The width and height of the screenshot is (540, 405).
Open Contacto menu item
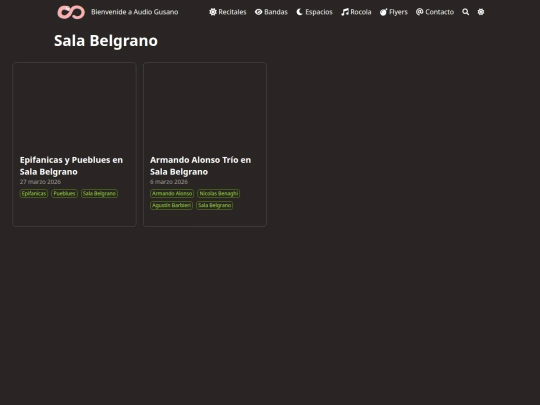[435, 12]
